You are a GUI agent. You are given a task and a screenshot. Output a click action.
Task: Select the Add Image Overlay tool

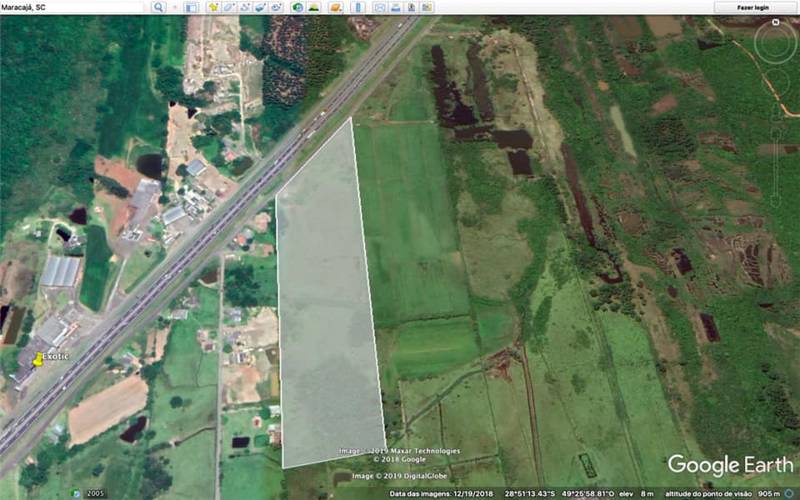[x=261, y=7]
